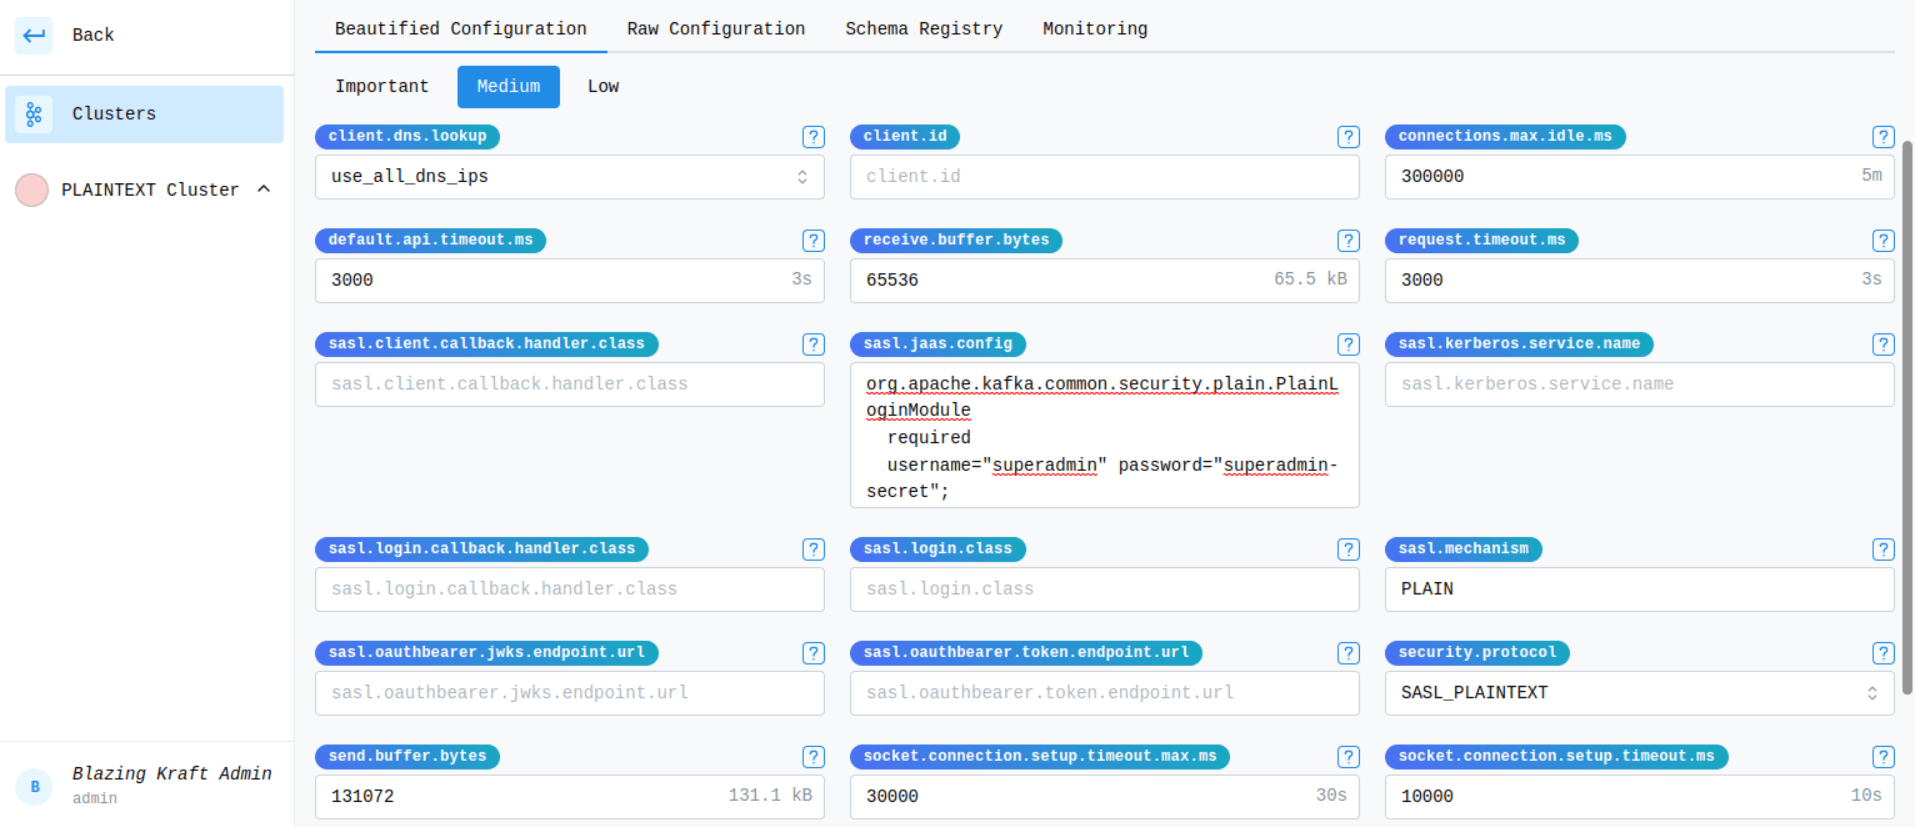The width and height of the screenshot is (1915, 827).
Task: Click the PLAINTEXT Cluster label
Action: pos(150,190)
